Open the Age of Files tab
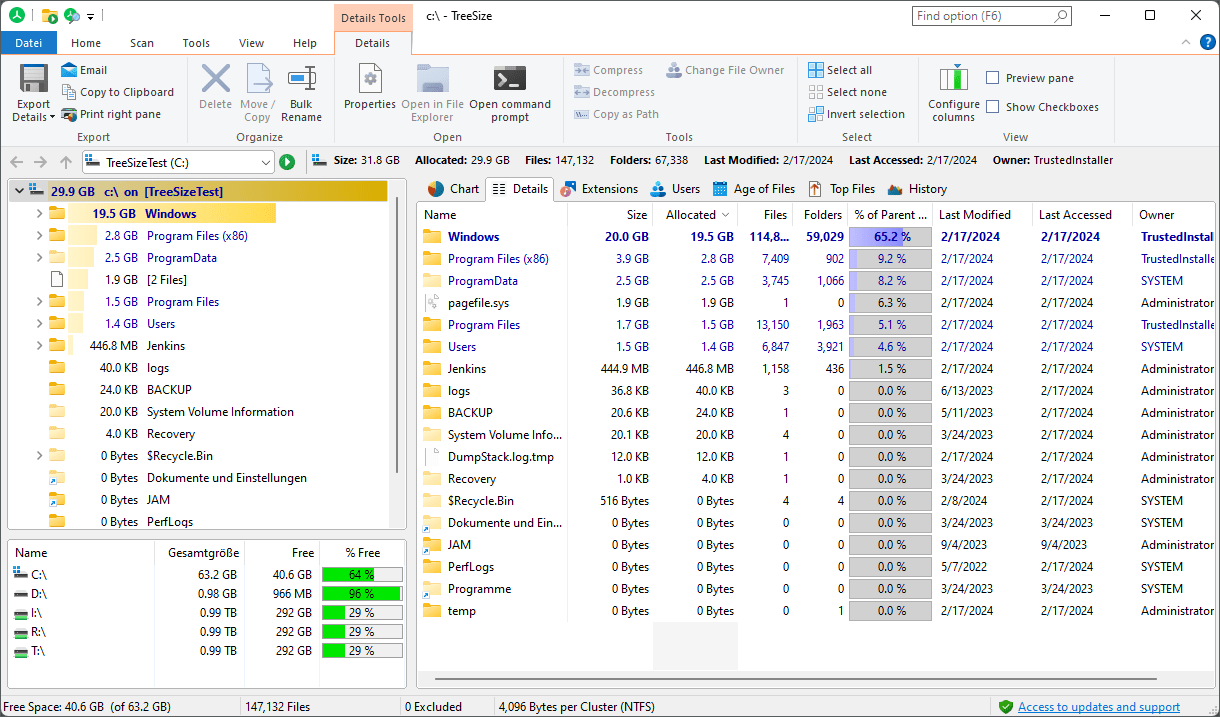 click(754, 189)
